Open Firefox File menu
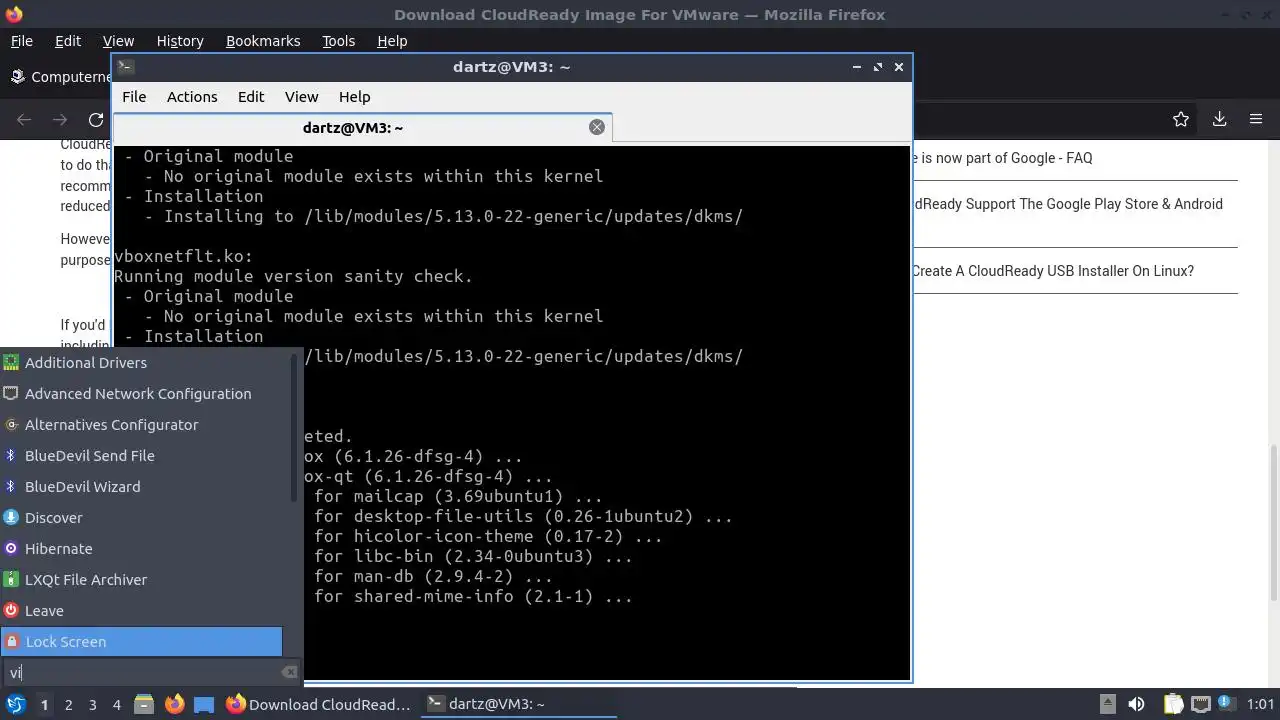This screenshot has height=720, width=1280. pos(21,41)
